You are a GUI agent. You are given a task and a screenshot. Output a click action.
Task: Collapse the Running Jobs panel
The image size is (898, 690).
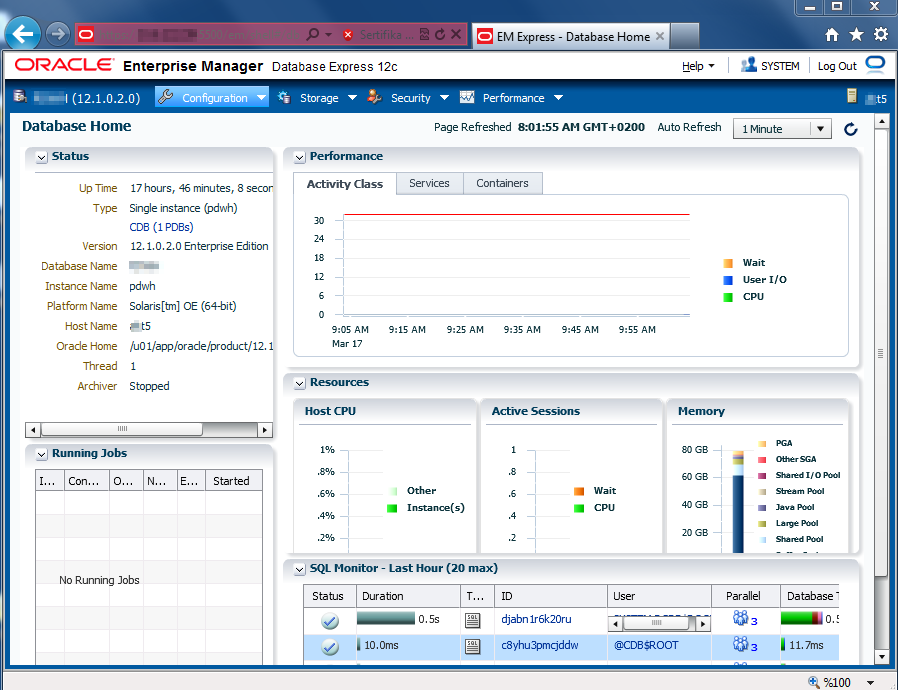point(41,454)
